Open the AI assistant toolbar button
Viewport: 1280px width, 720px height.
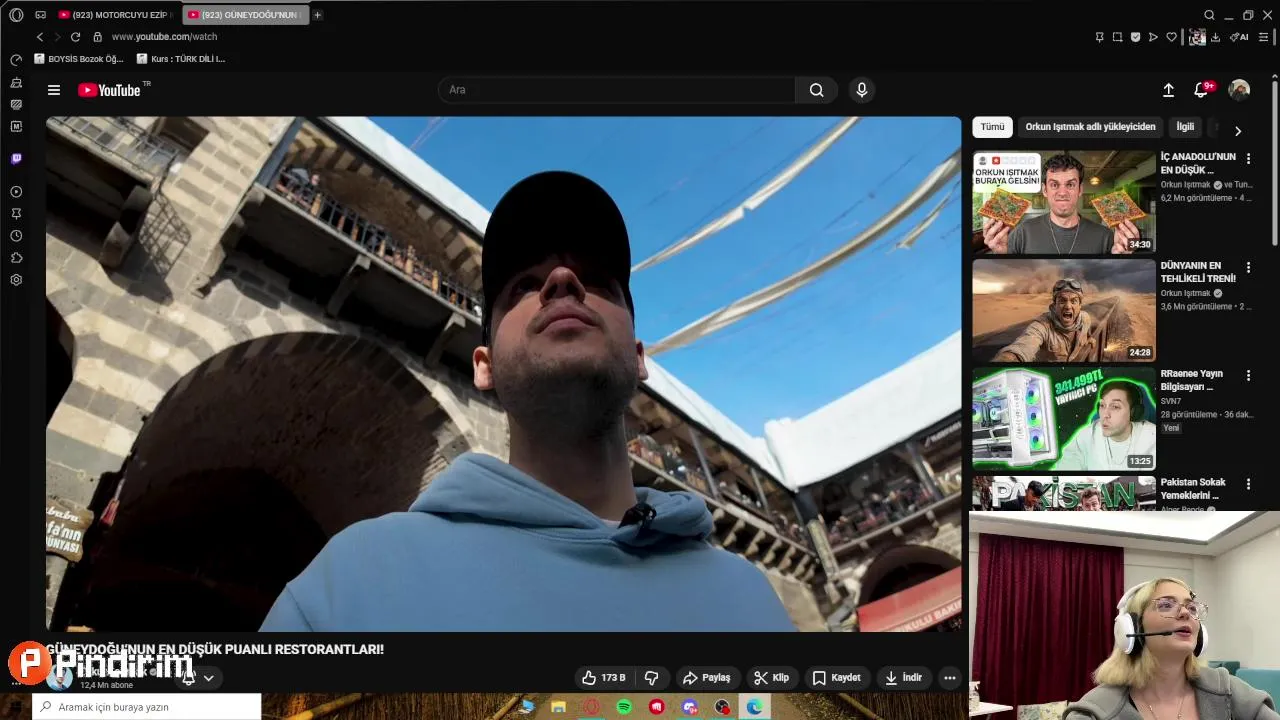coord(1239,37)
